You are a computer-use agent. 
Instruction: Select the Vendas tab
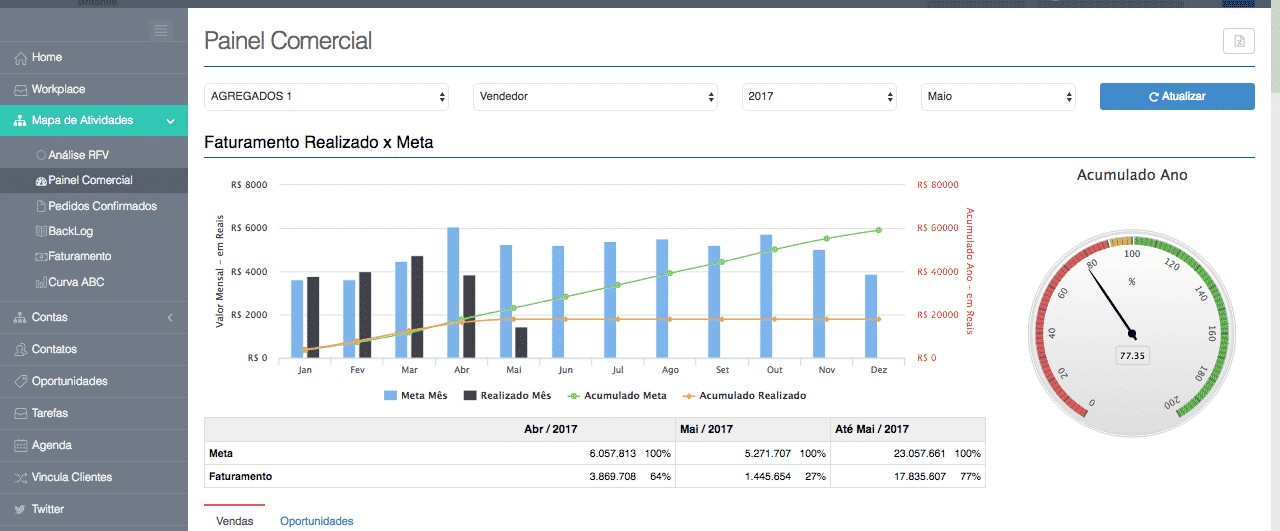[234, 521]
